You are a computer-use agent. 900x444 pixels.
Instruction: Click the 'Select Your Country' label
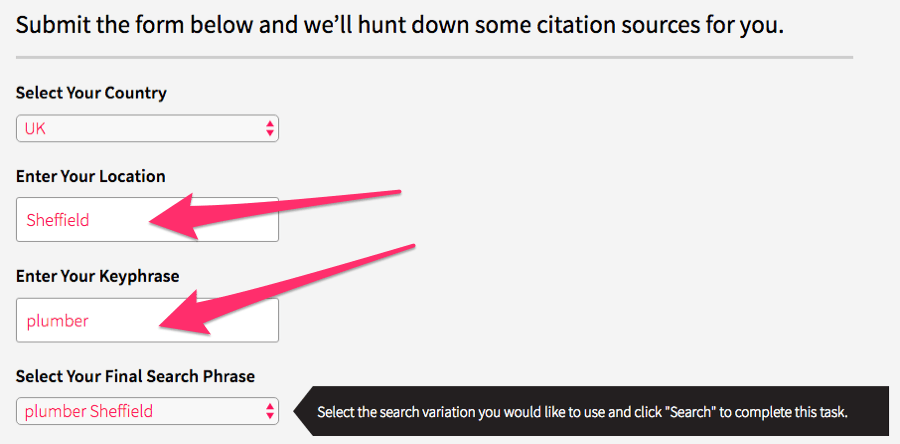point(91,93)
